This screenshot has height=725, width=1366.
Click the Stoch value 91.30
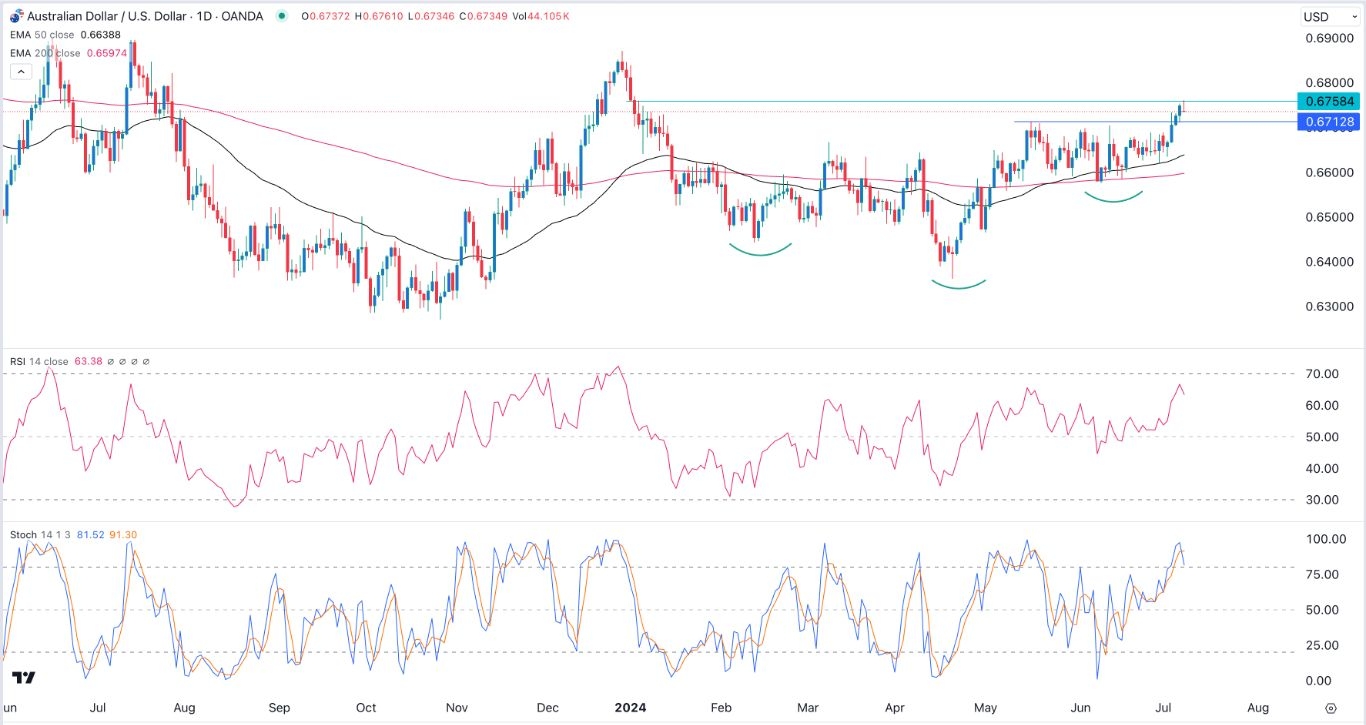tap(121, 535)
